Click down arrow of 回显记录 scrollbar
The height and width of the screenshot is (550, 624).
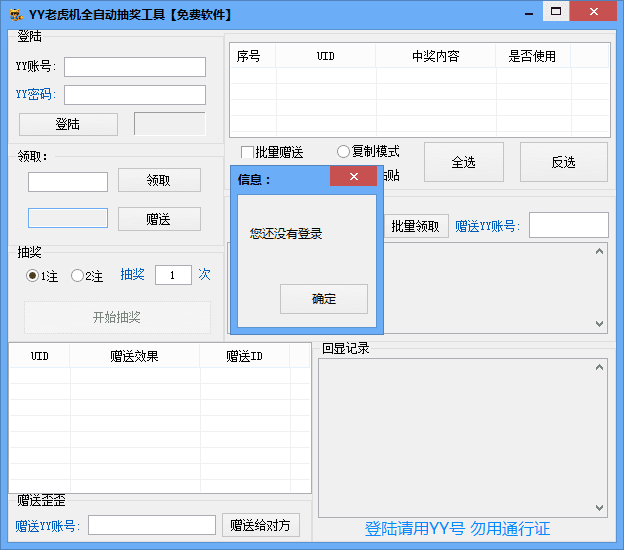[x=599, y=508]
